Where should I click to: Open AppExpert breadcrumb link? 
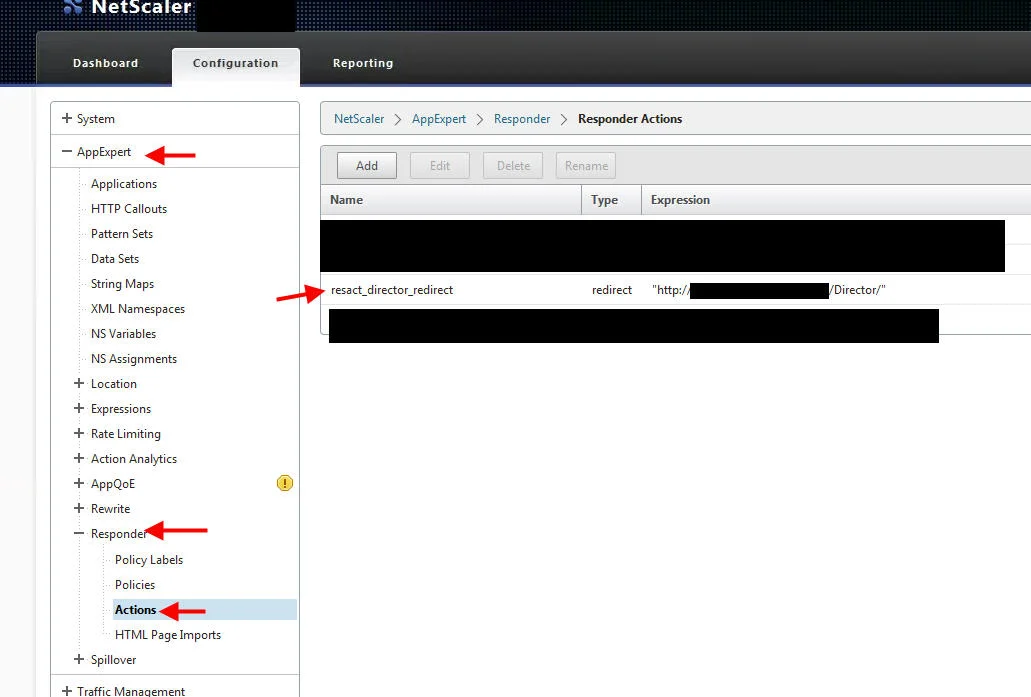(439, 119)
